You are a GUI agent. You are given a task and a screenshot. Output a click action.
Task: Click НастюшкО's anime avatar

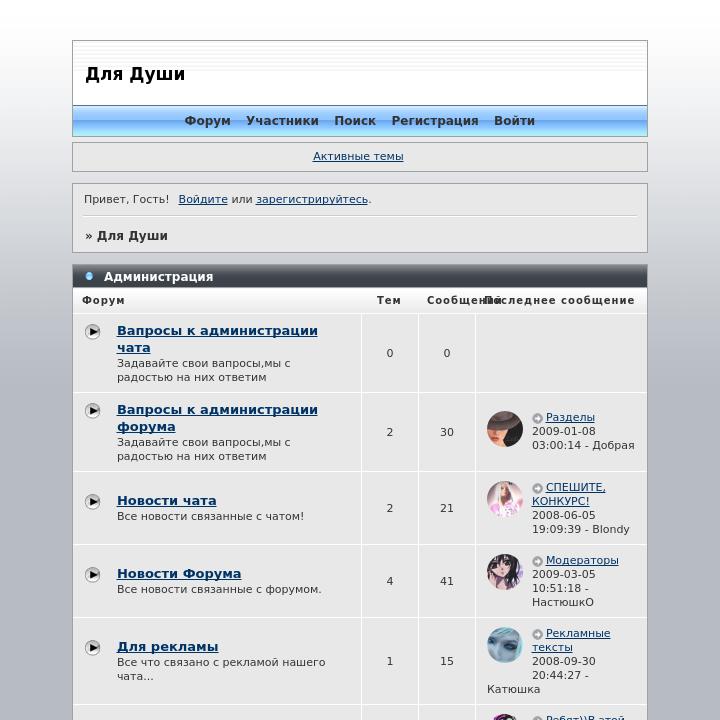tap(505, 572)
